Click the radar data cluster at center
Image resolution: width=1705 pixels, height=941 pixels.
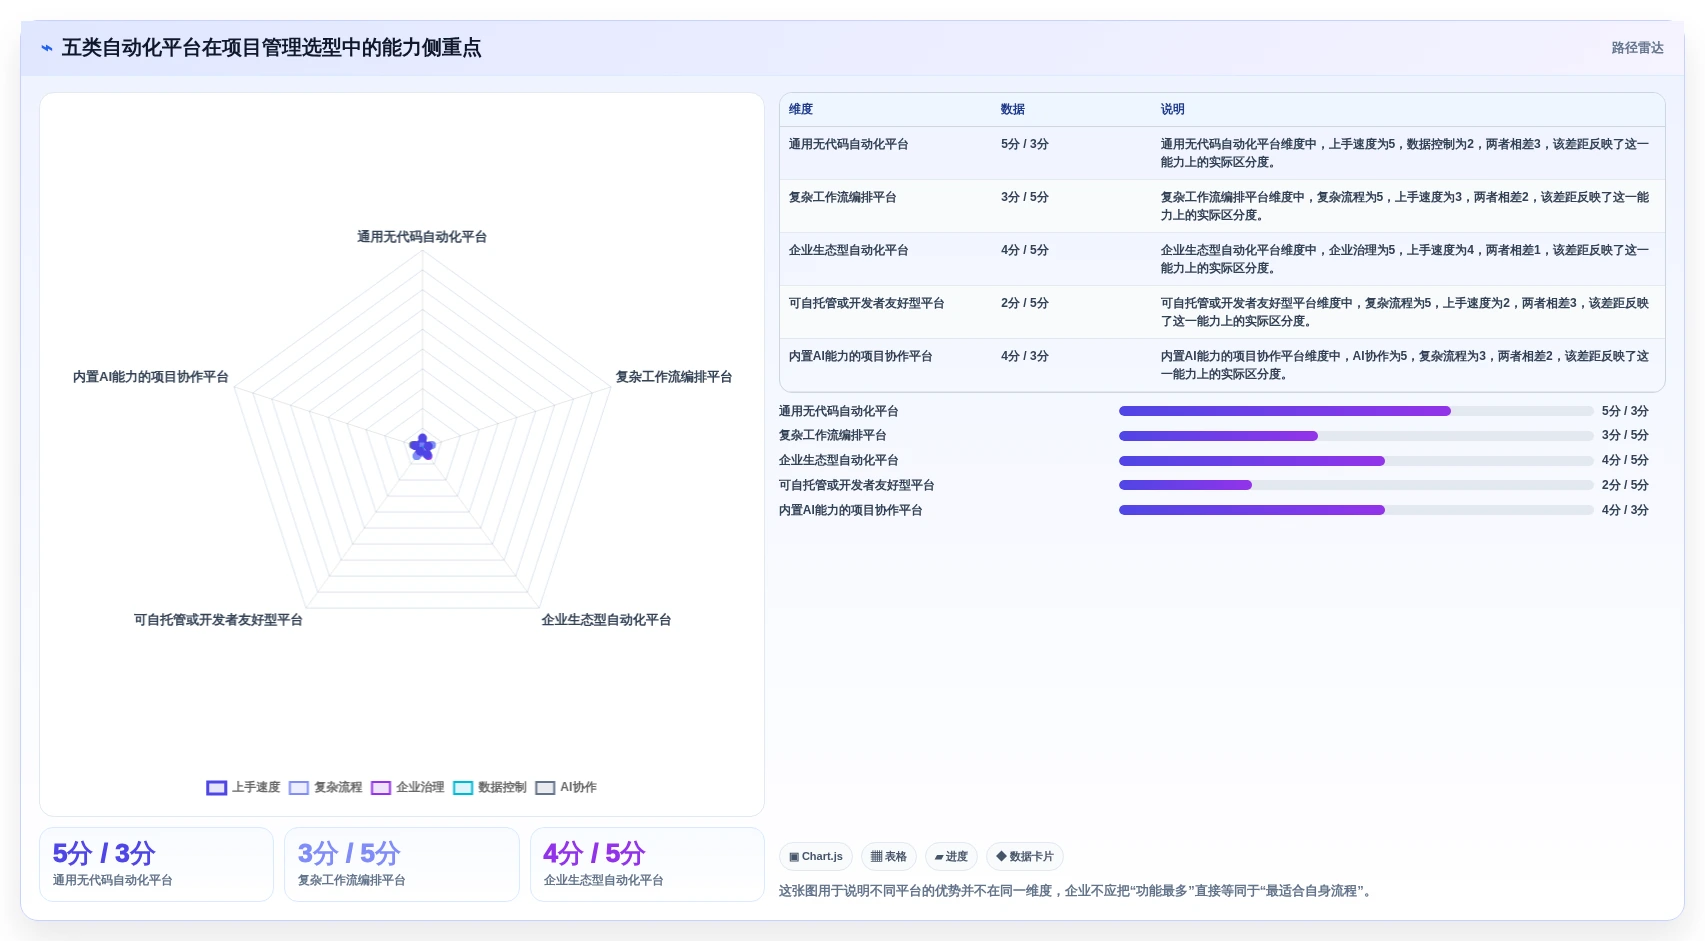[423, 447]
